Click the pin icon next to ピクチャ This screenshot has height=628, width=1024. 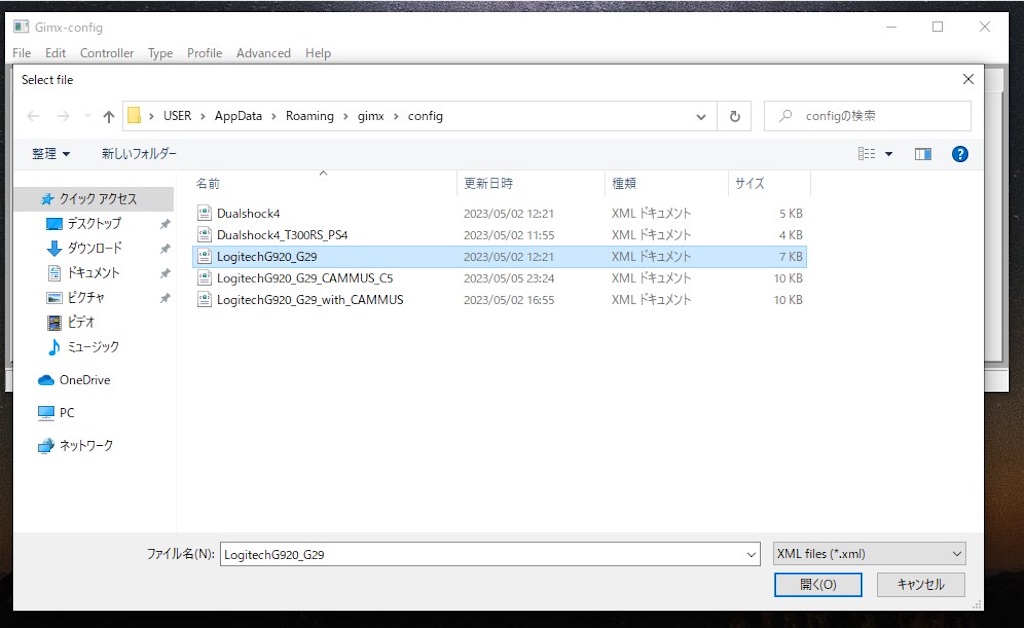(165, 298)
